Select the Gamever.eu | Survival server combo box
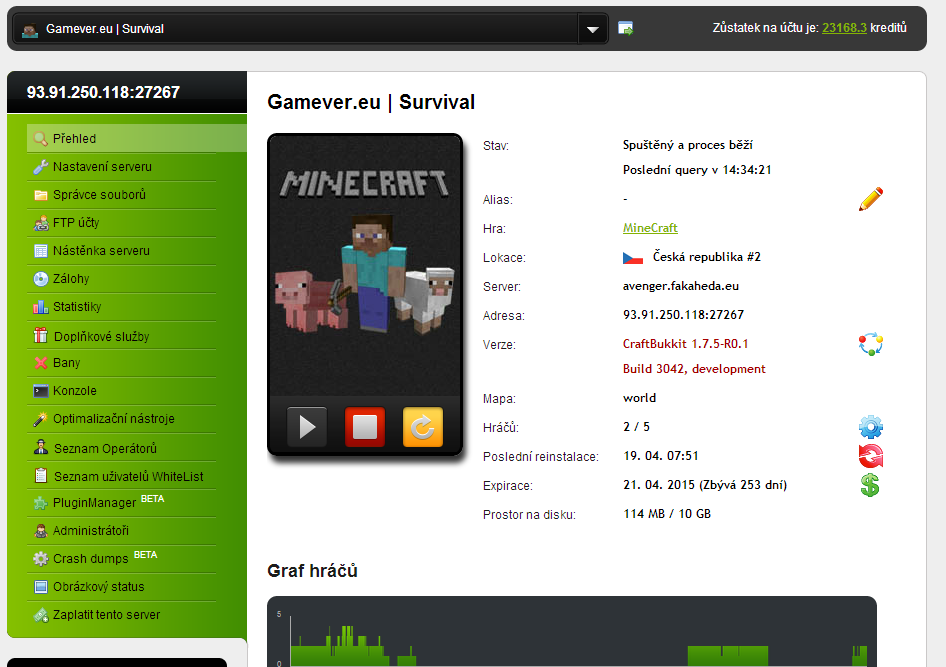The height and width of the screenshot is (667, 946). (310, 29)
